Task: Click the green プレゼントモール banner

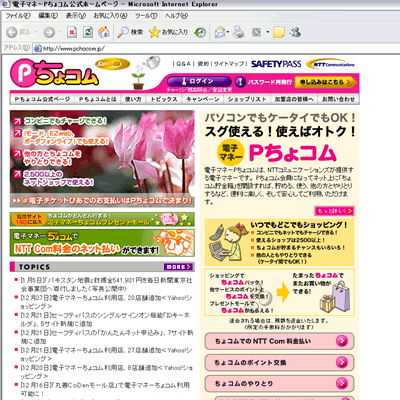Action: pyautogui.click(x=102, y=219)
